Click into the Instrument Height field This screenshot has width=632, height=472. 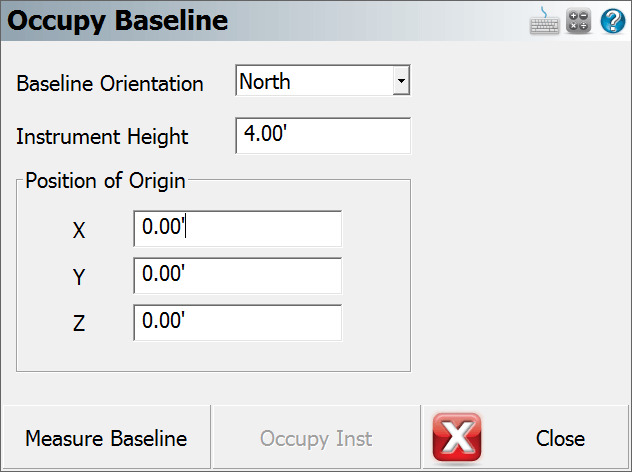click(323, 135)
